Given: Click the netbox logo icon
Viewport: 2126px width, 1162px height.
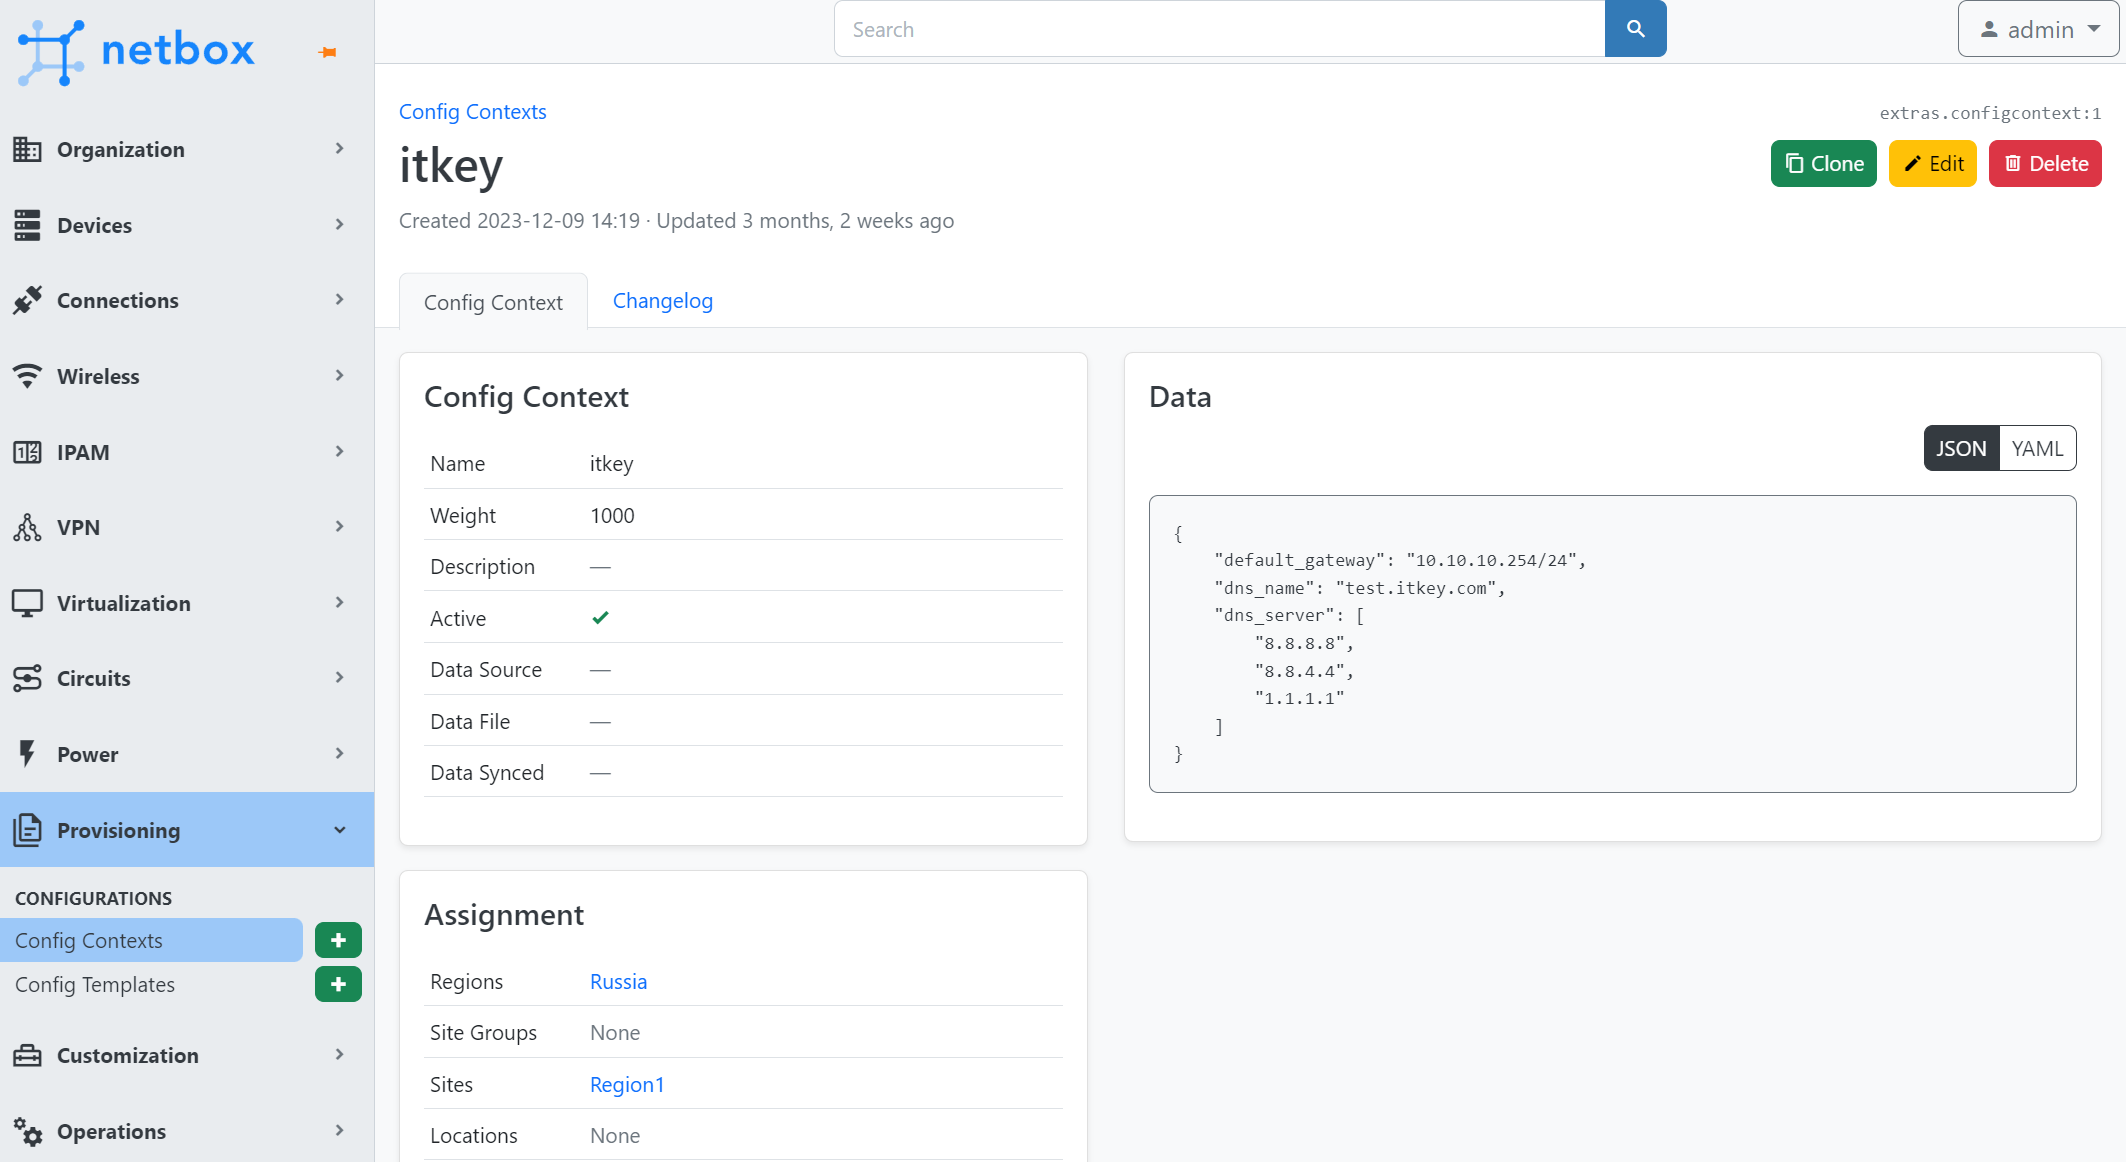Looking at the screenshot, I should click(49, 50).
